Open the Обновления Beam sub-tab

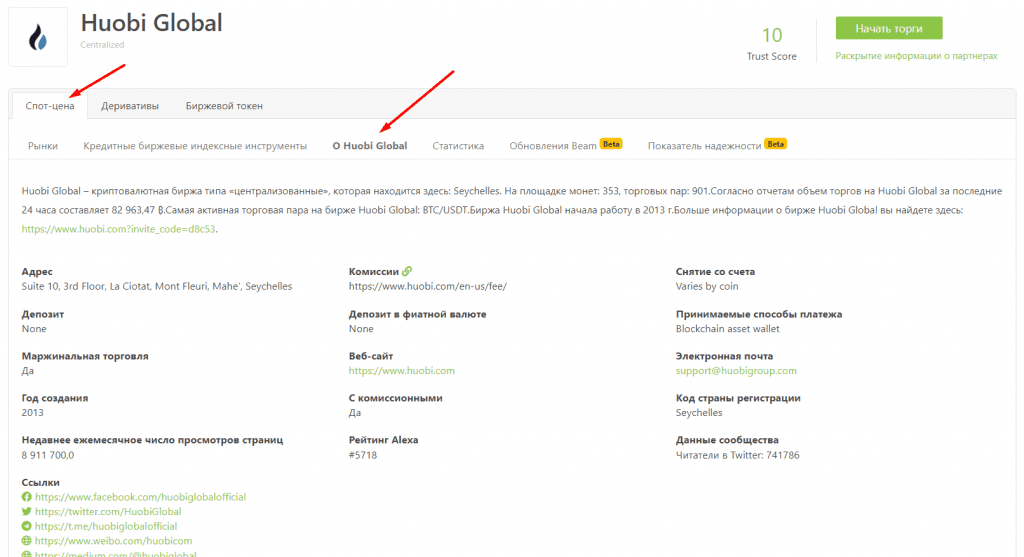552,146
